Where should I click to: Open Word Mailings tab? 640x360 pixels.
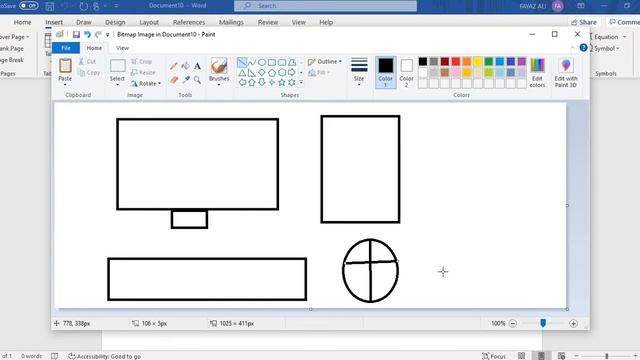tap(231, 22)
